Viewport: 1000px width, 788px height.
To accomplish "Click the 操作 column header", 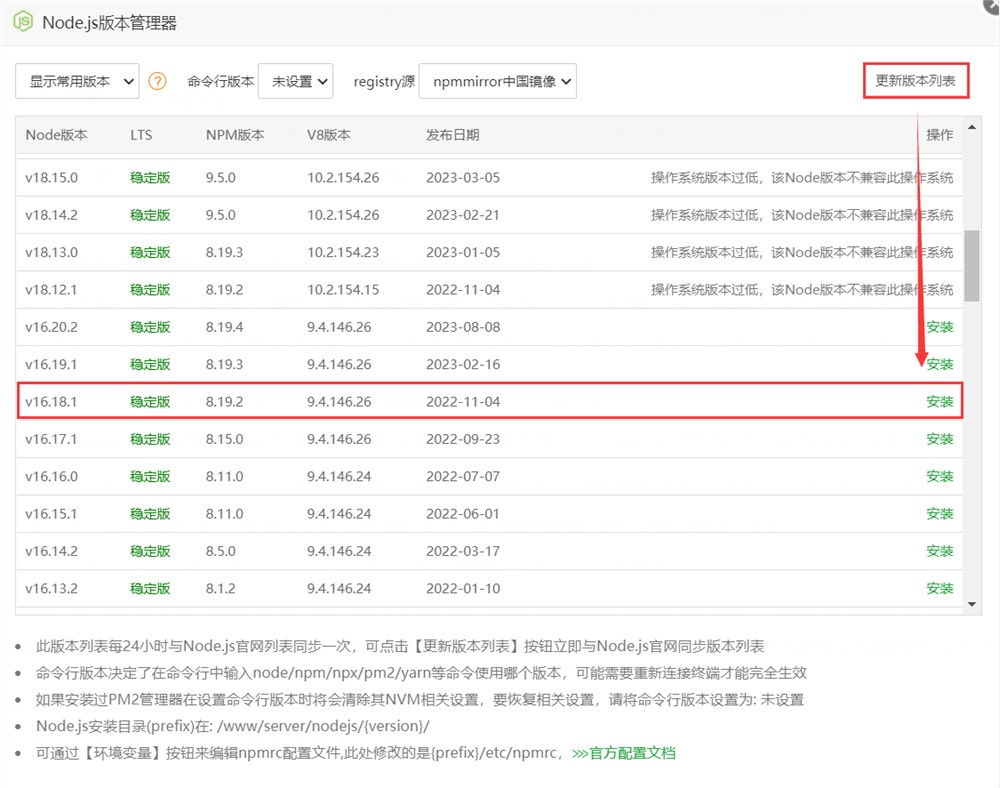I will click(939, 135).
